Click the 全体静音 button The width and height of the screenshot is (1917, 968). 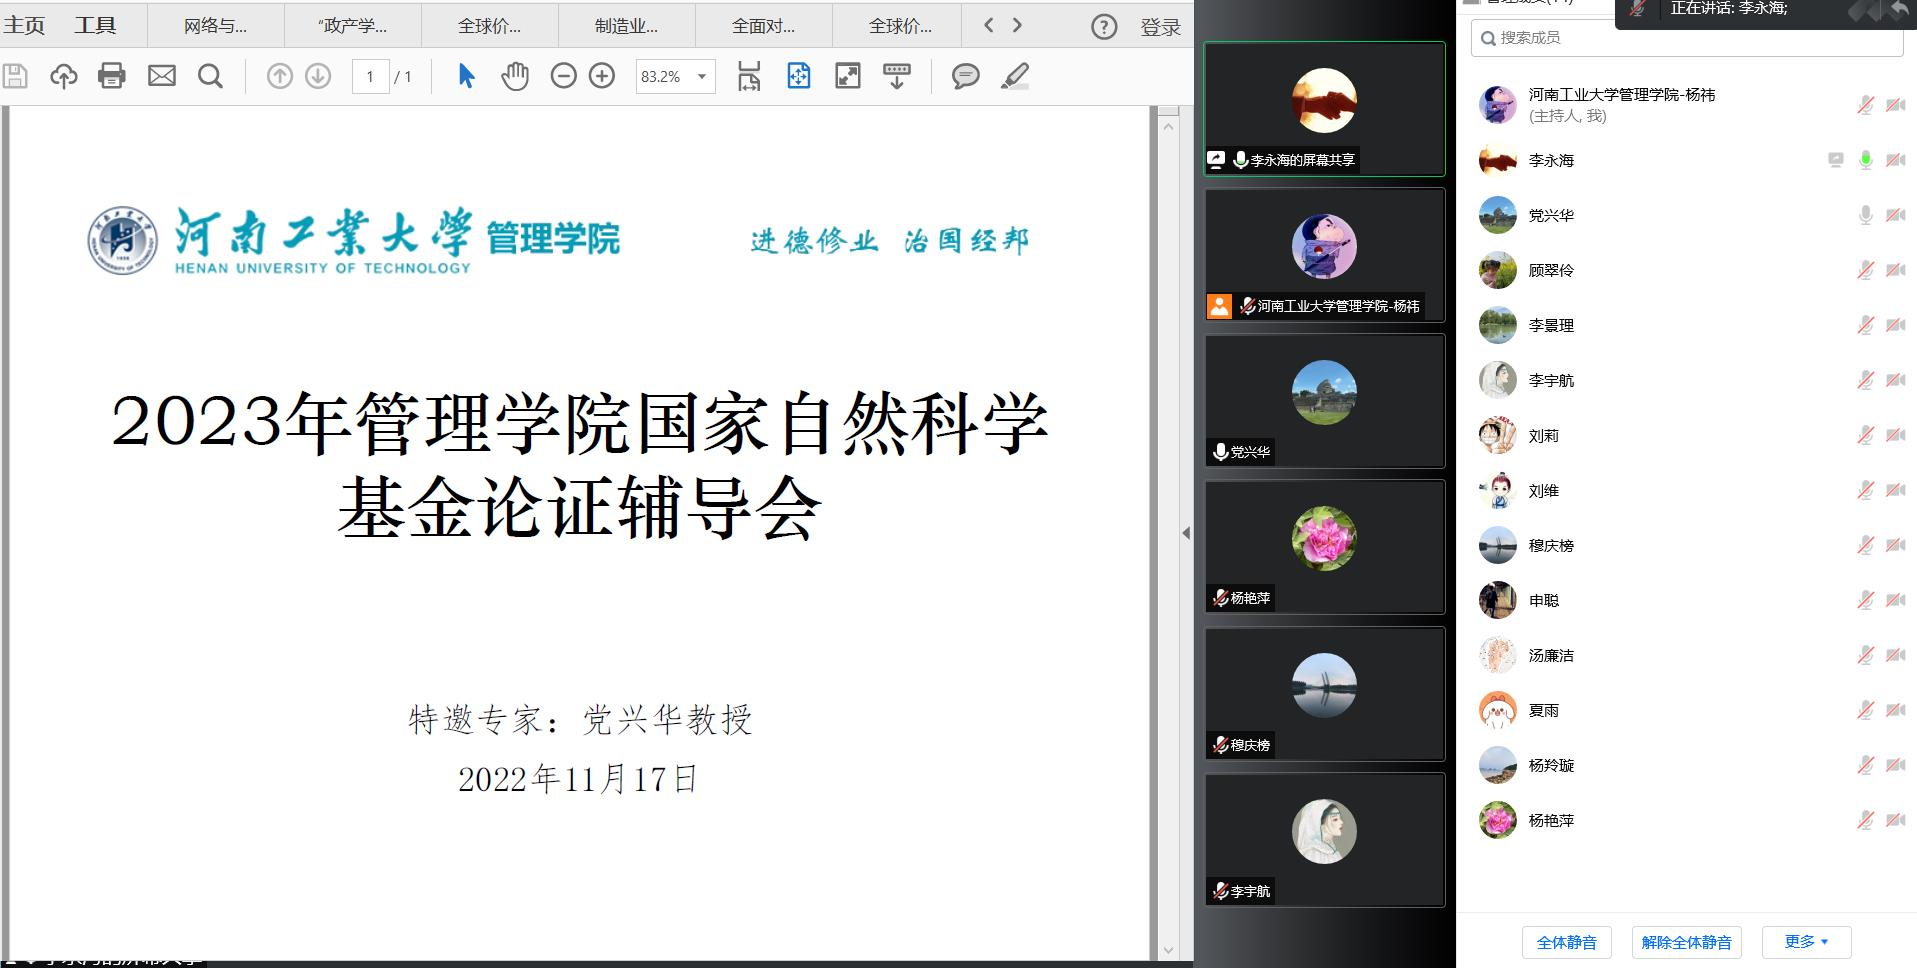click(x=1566, y=942)
